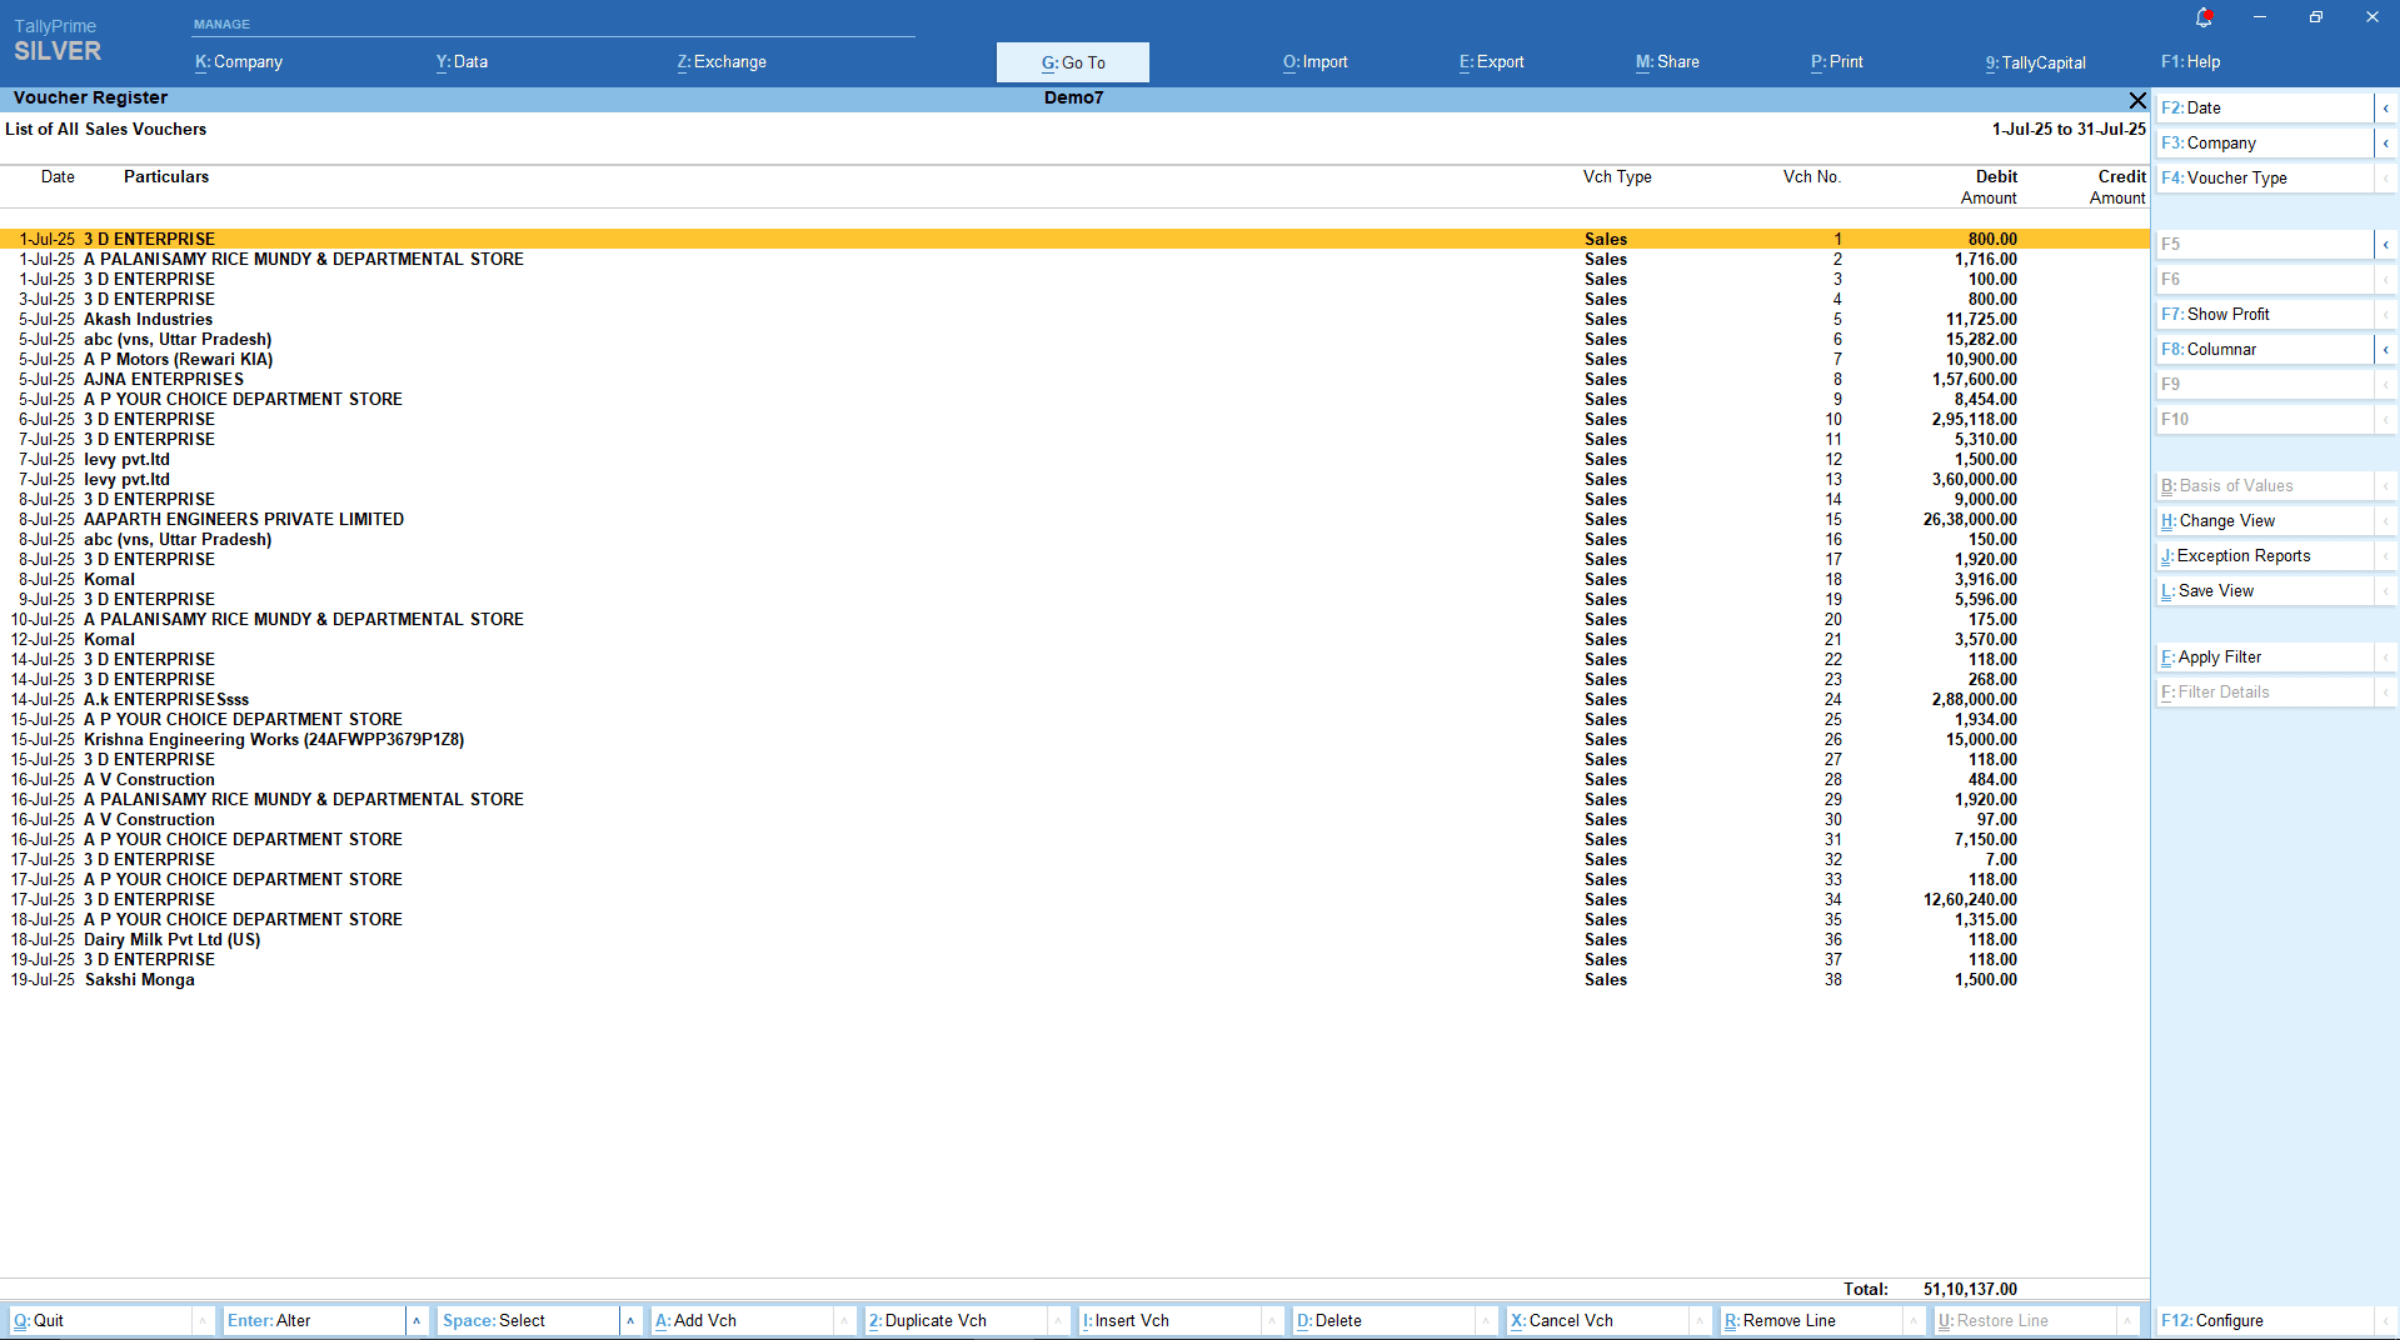The width and height of the screenshot is (2400, 1340).
Task: Click Q: Quit button
Action: point(100,1321)
